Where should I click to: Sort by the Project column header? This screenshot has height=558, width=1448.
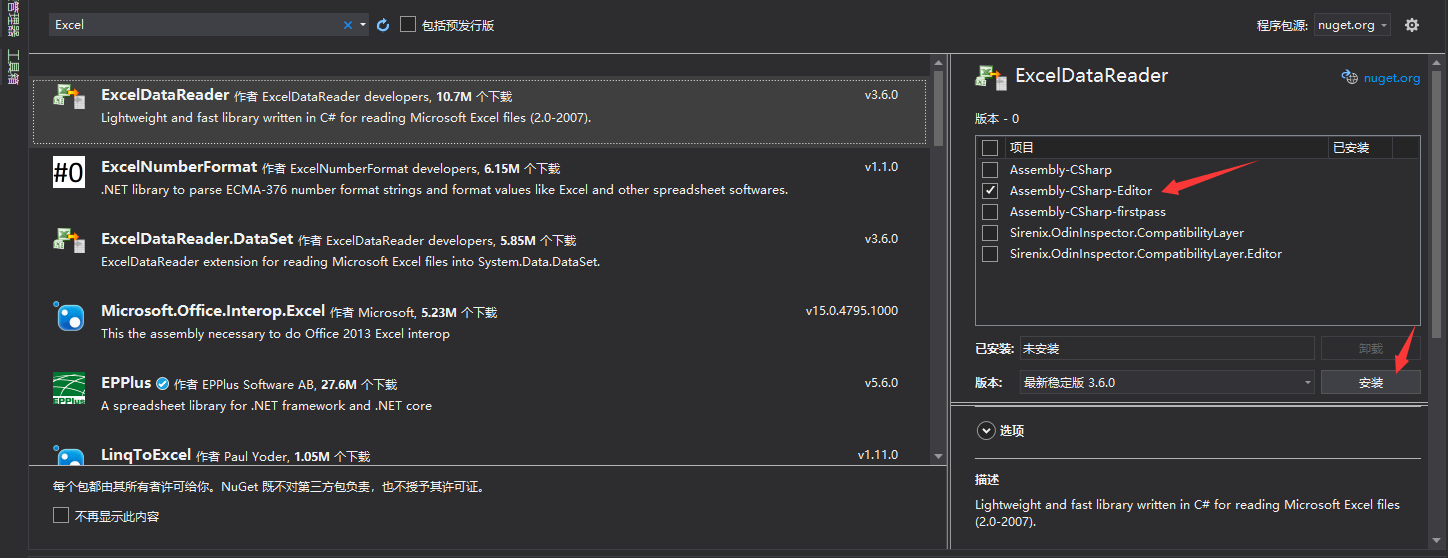(x=1166, y=147)
